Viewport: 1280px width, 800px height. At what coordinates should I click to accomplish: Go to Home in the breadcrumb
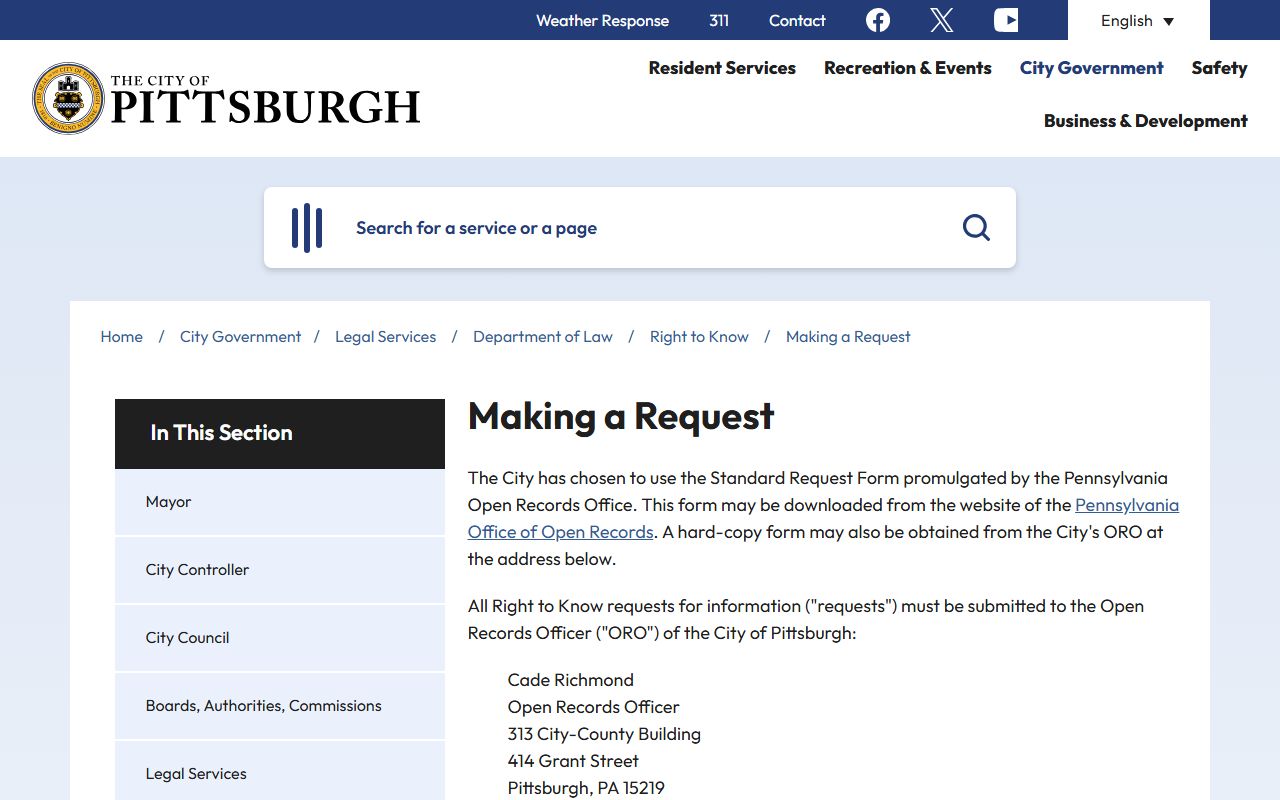pos(122,337)
